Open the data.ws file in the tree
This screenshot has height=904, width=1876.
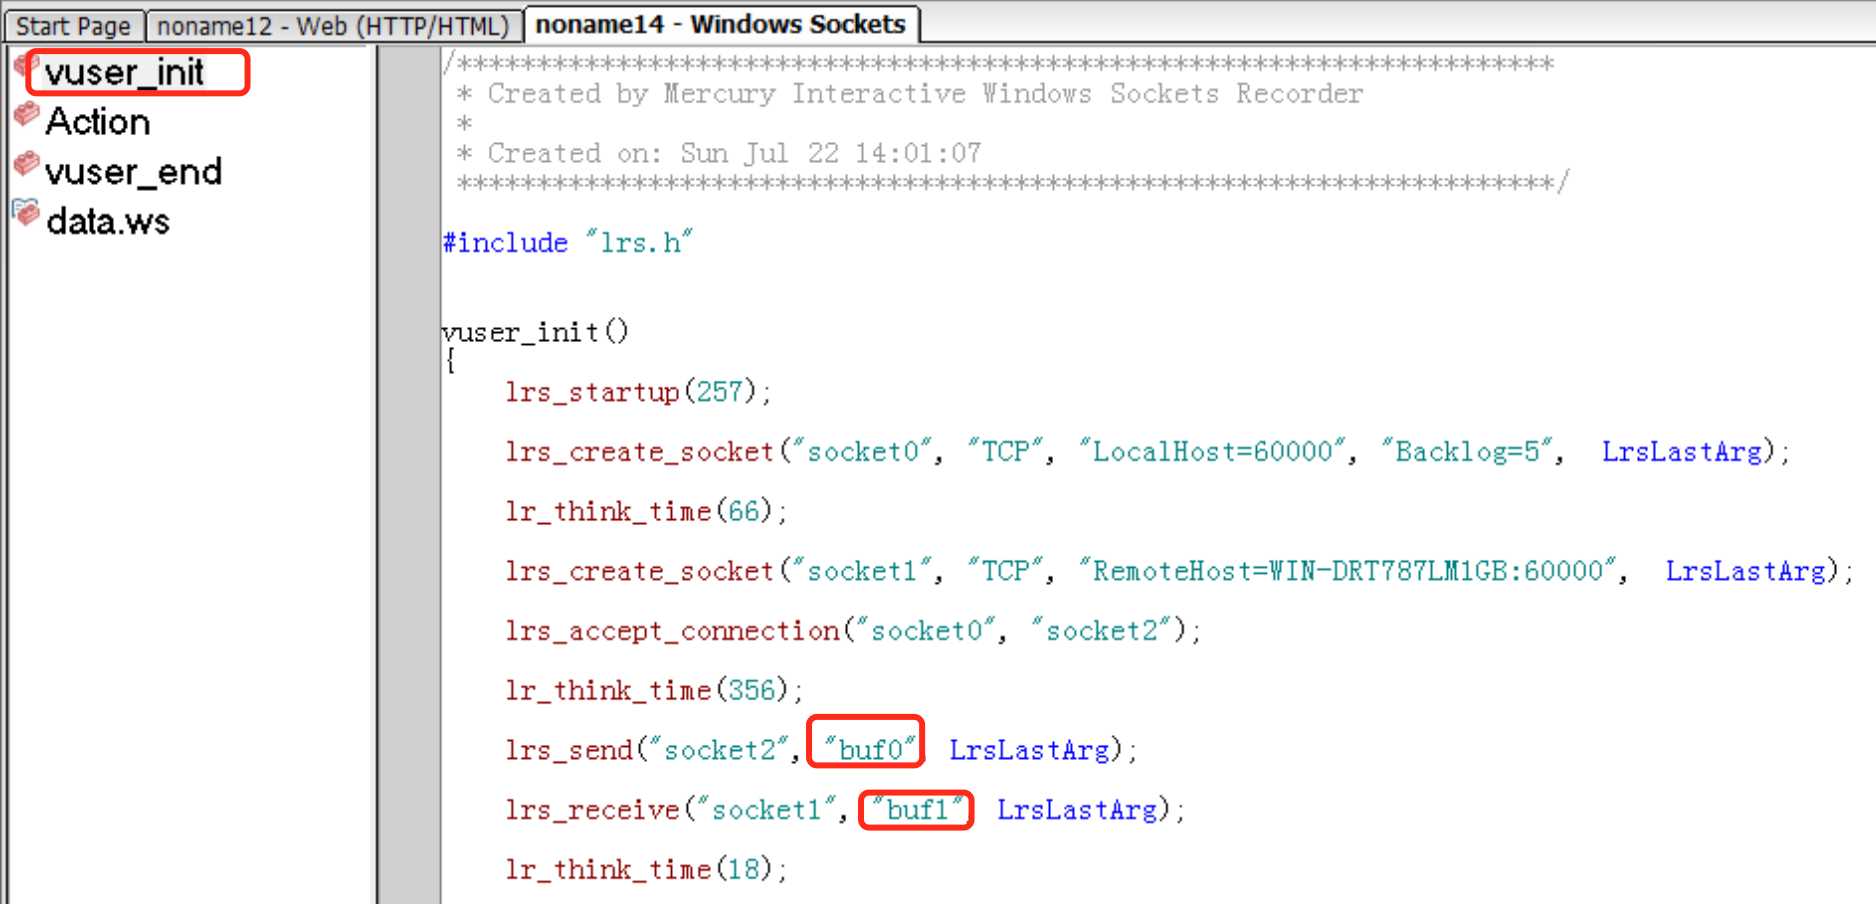108,221
